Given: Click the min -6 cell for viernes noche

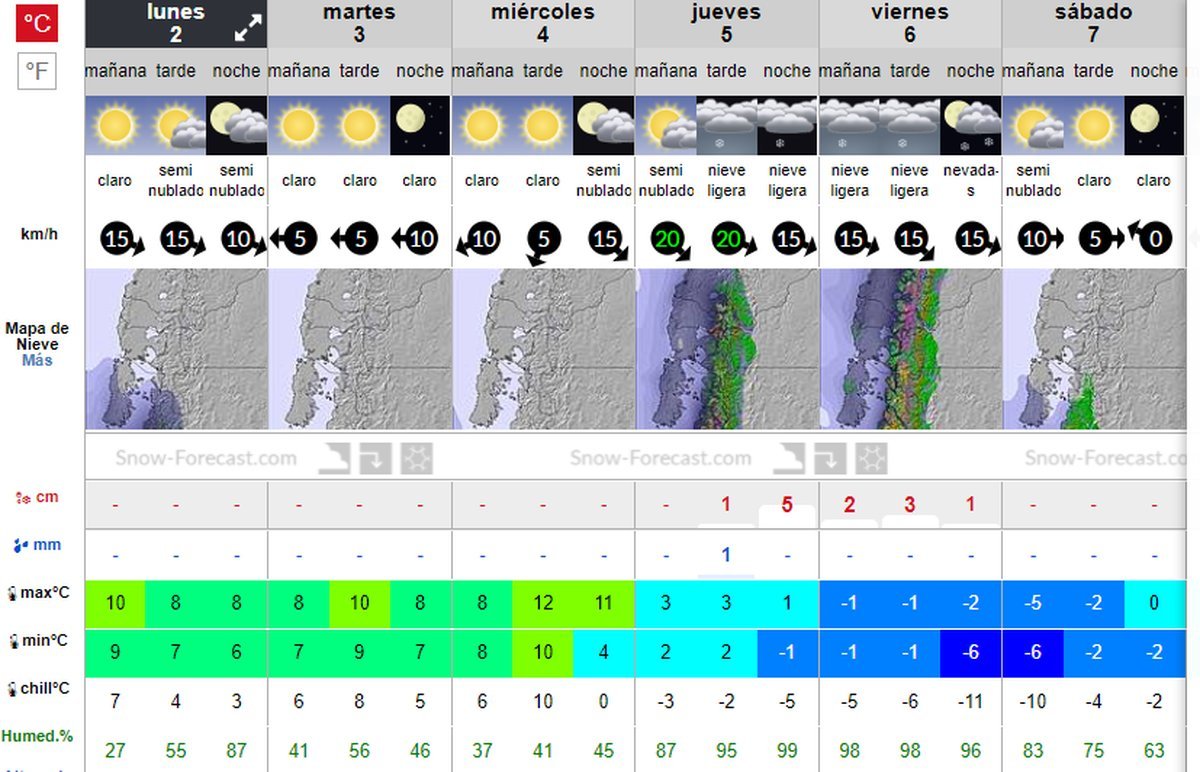Looking at the screenshot, I should [x=971, y=653].
